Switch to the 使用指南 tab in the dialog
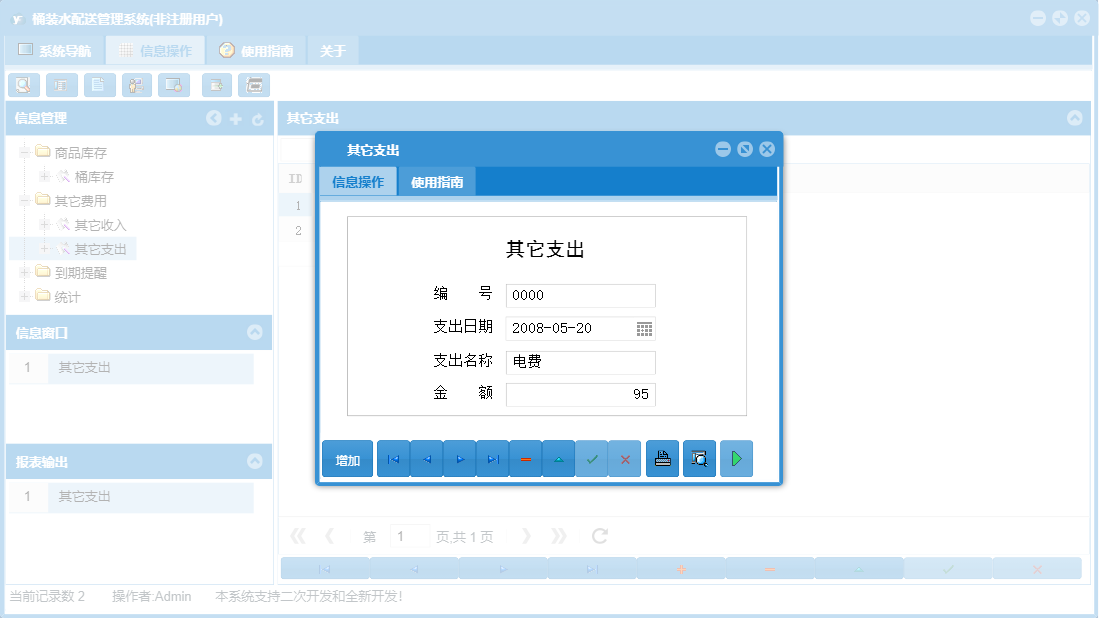1099x618 pixels. 437,183
